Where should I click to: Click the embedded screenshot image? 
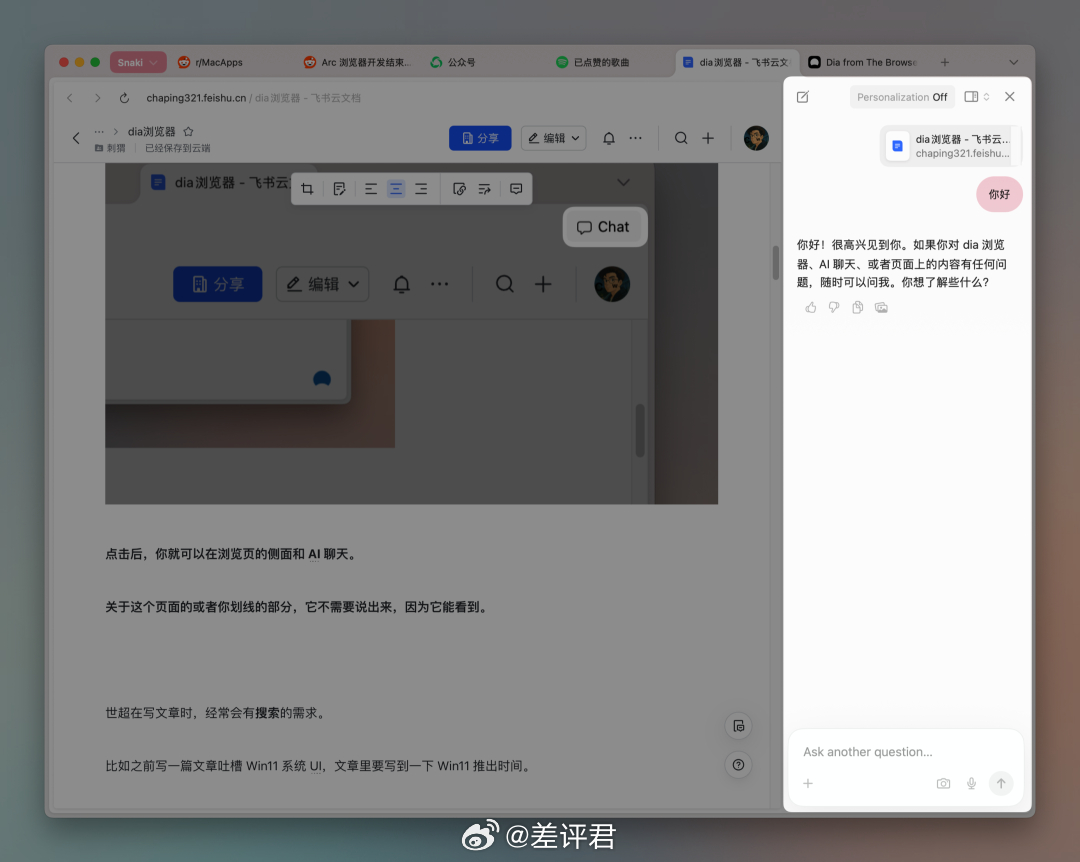tap(411, 333)
